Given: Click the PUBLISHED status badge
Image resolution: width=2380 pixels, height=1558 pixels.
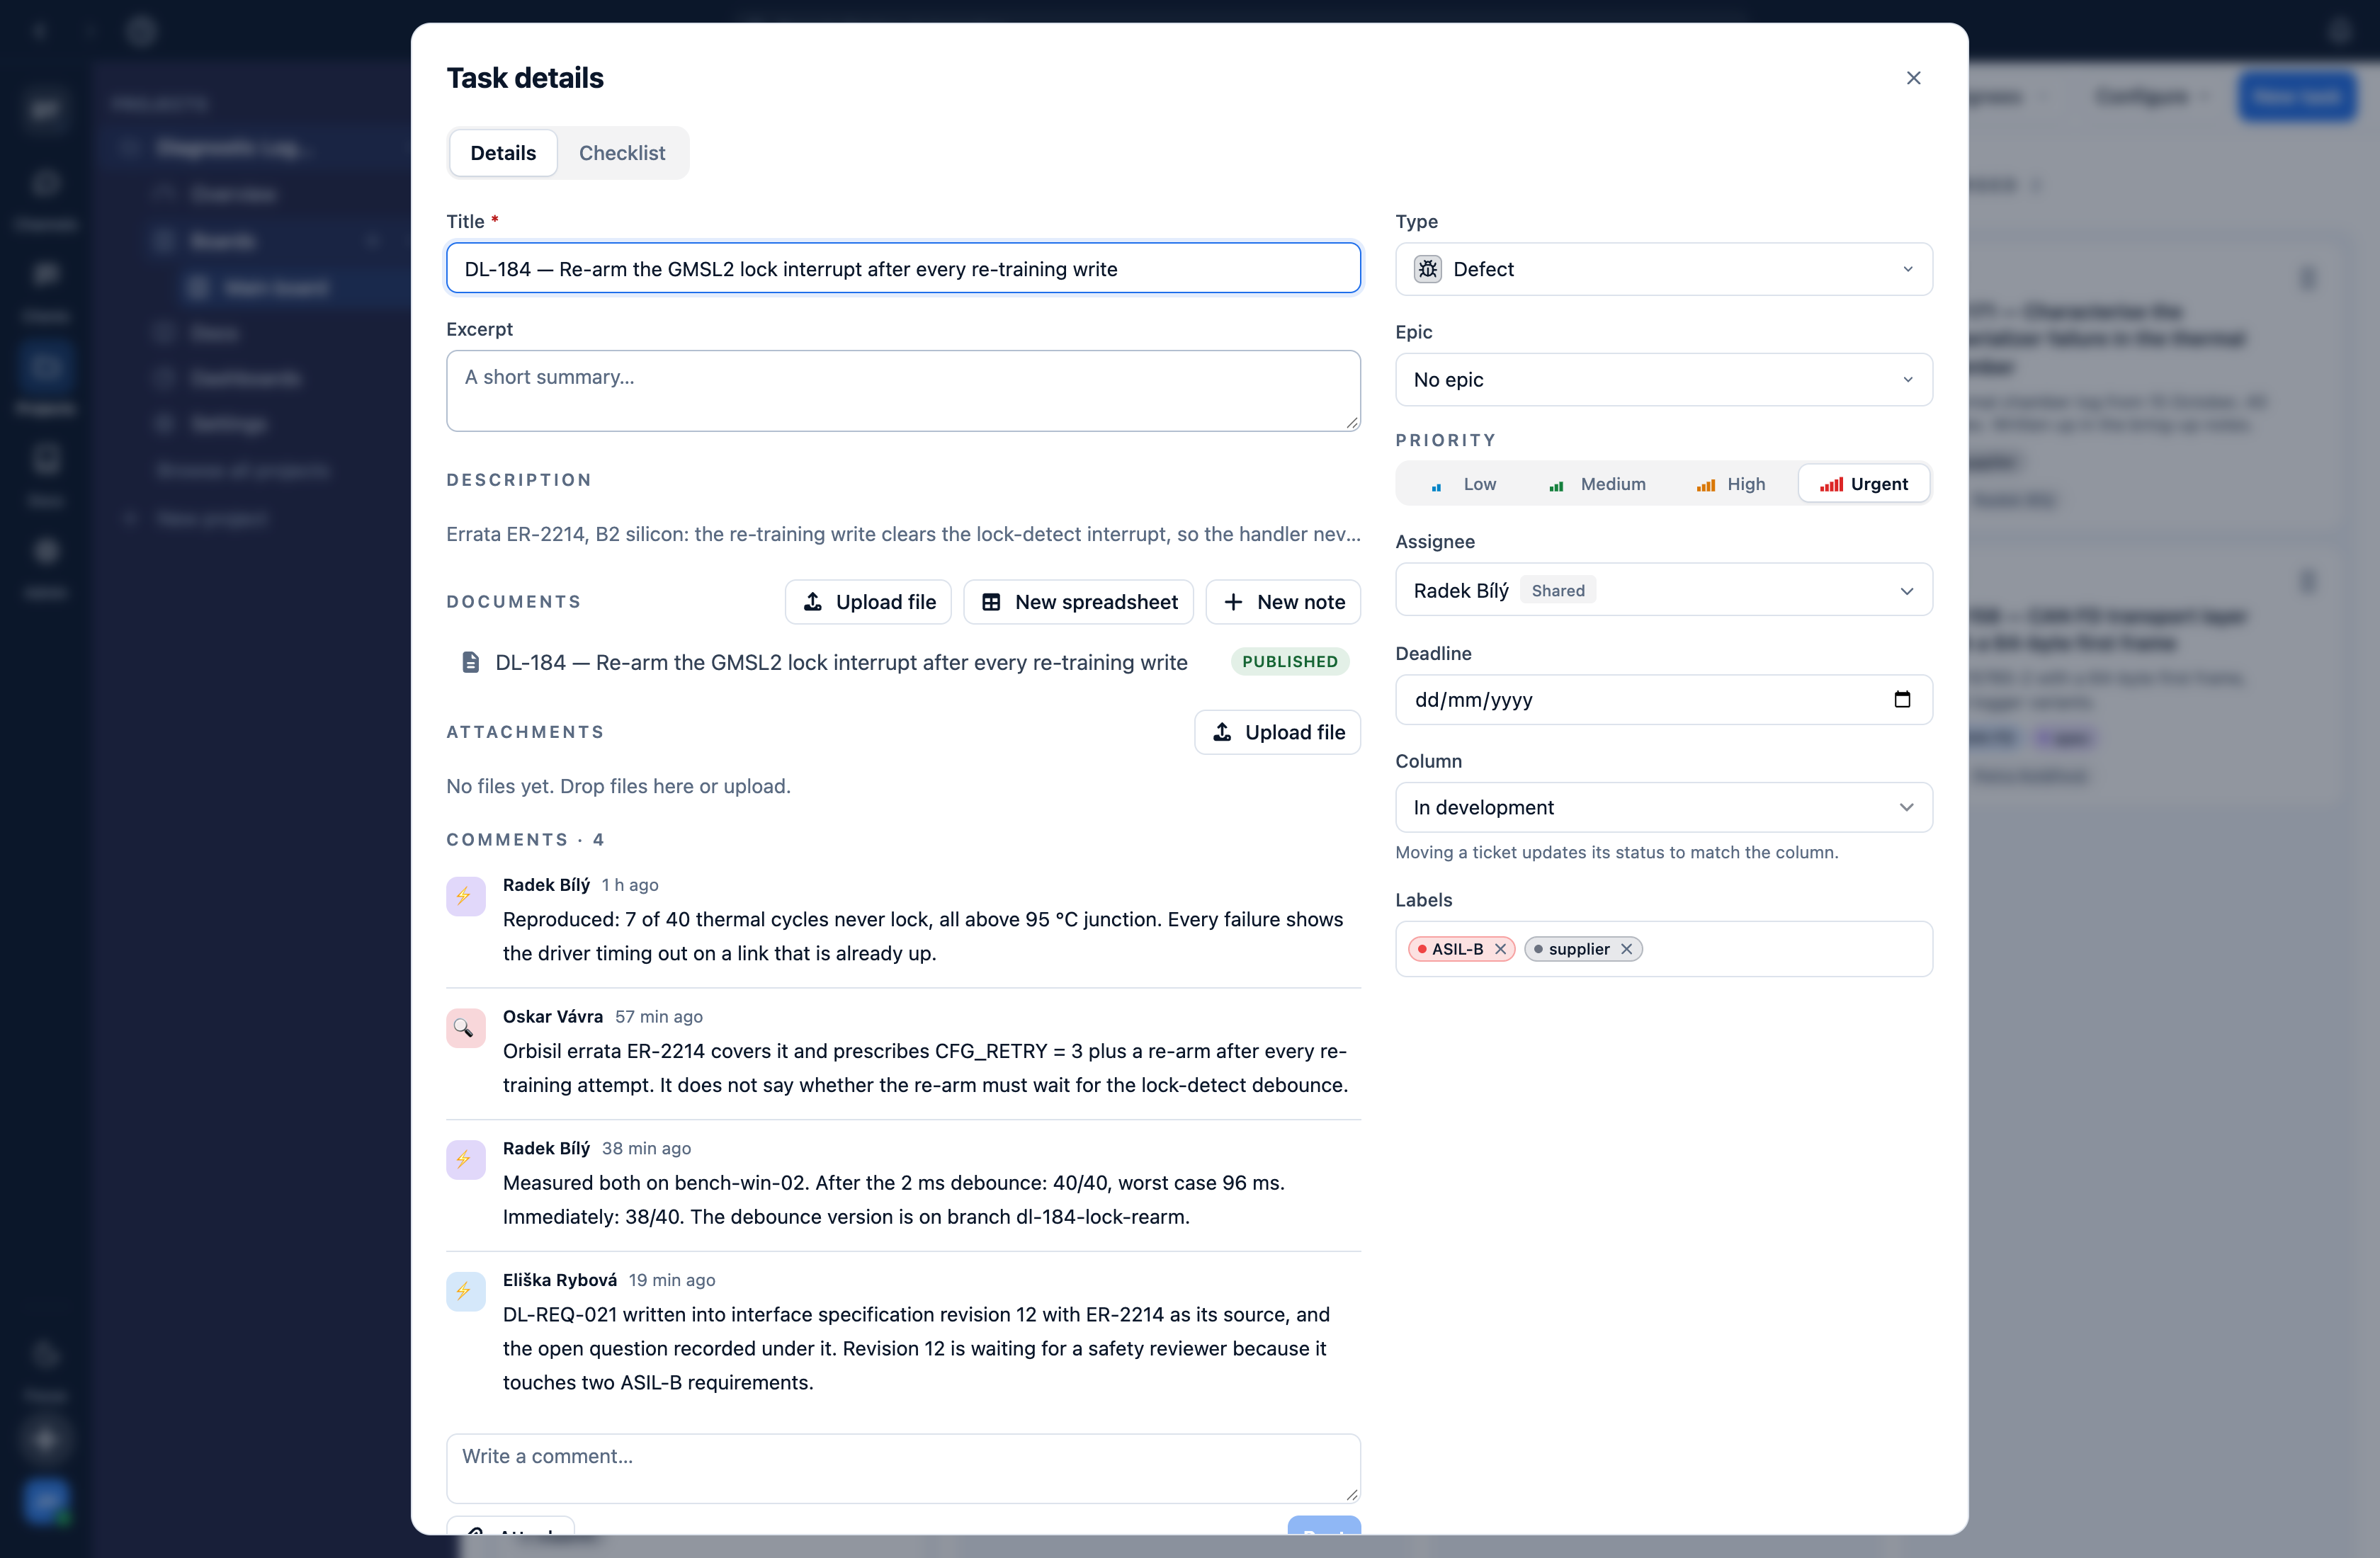Looking at the screenshot, I should click(x=1289, y=662).
